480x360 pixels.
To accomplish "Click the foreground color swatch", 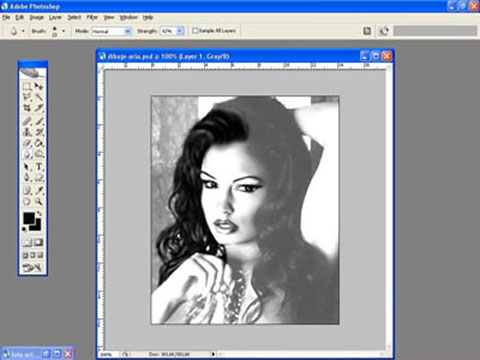I will [29, 218].
